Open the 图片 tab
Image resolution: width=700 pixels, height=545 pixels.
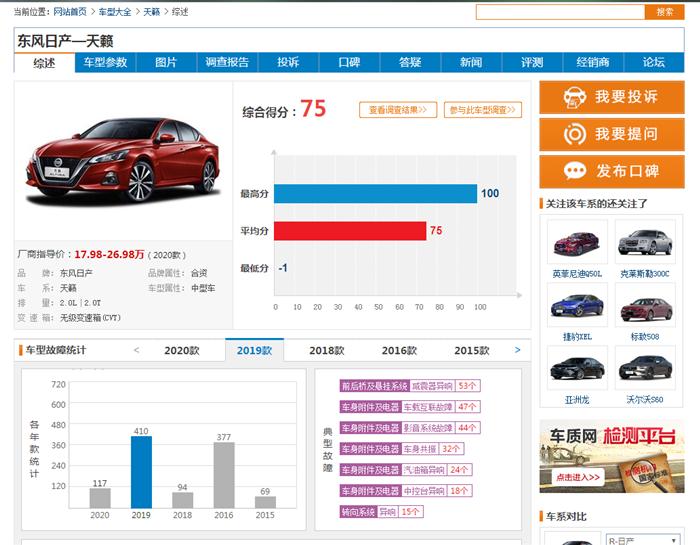pyautogui.click(x=166, y=62)
